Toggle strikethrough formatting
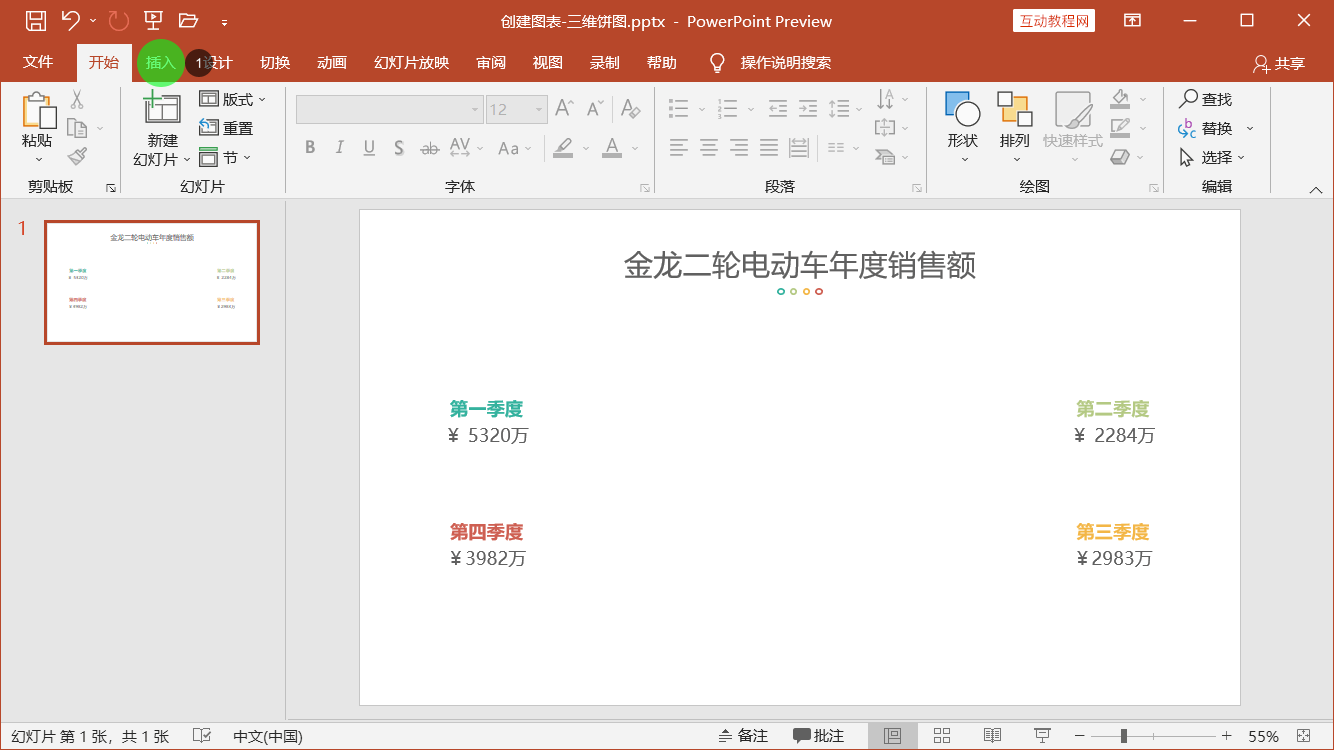Viewport: 1334px width, 750px height. click(429, 148)
